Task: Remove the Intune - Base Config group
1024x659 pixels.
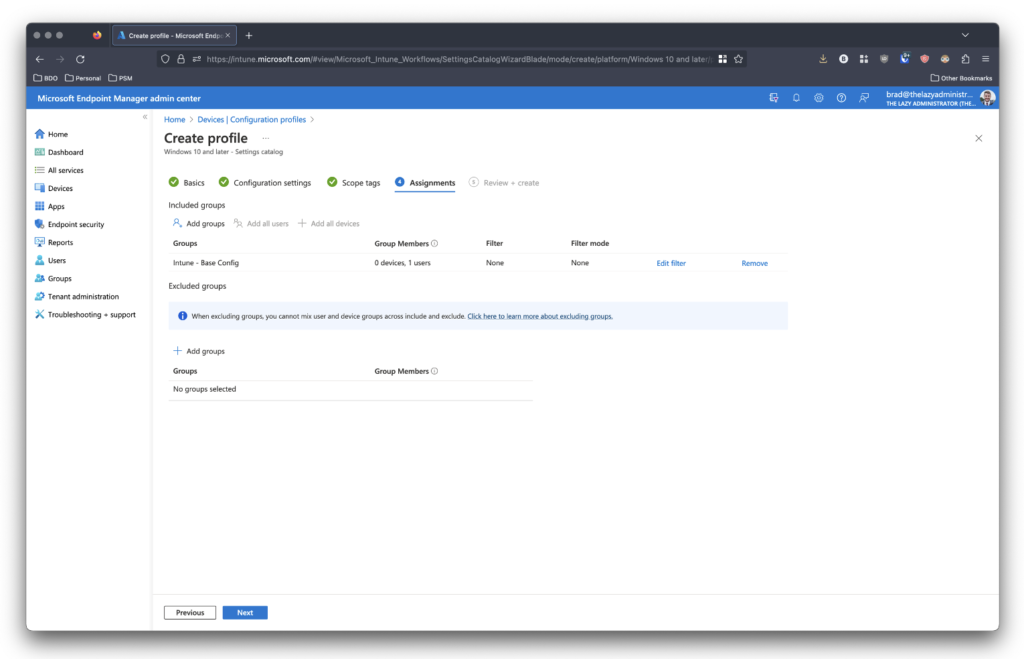Action: click(754, 263)
